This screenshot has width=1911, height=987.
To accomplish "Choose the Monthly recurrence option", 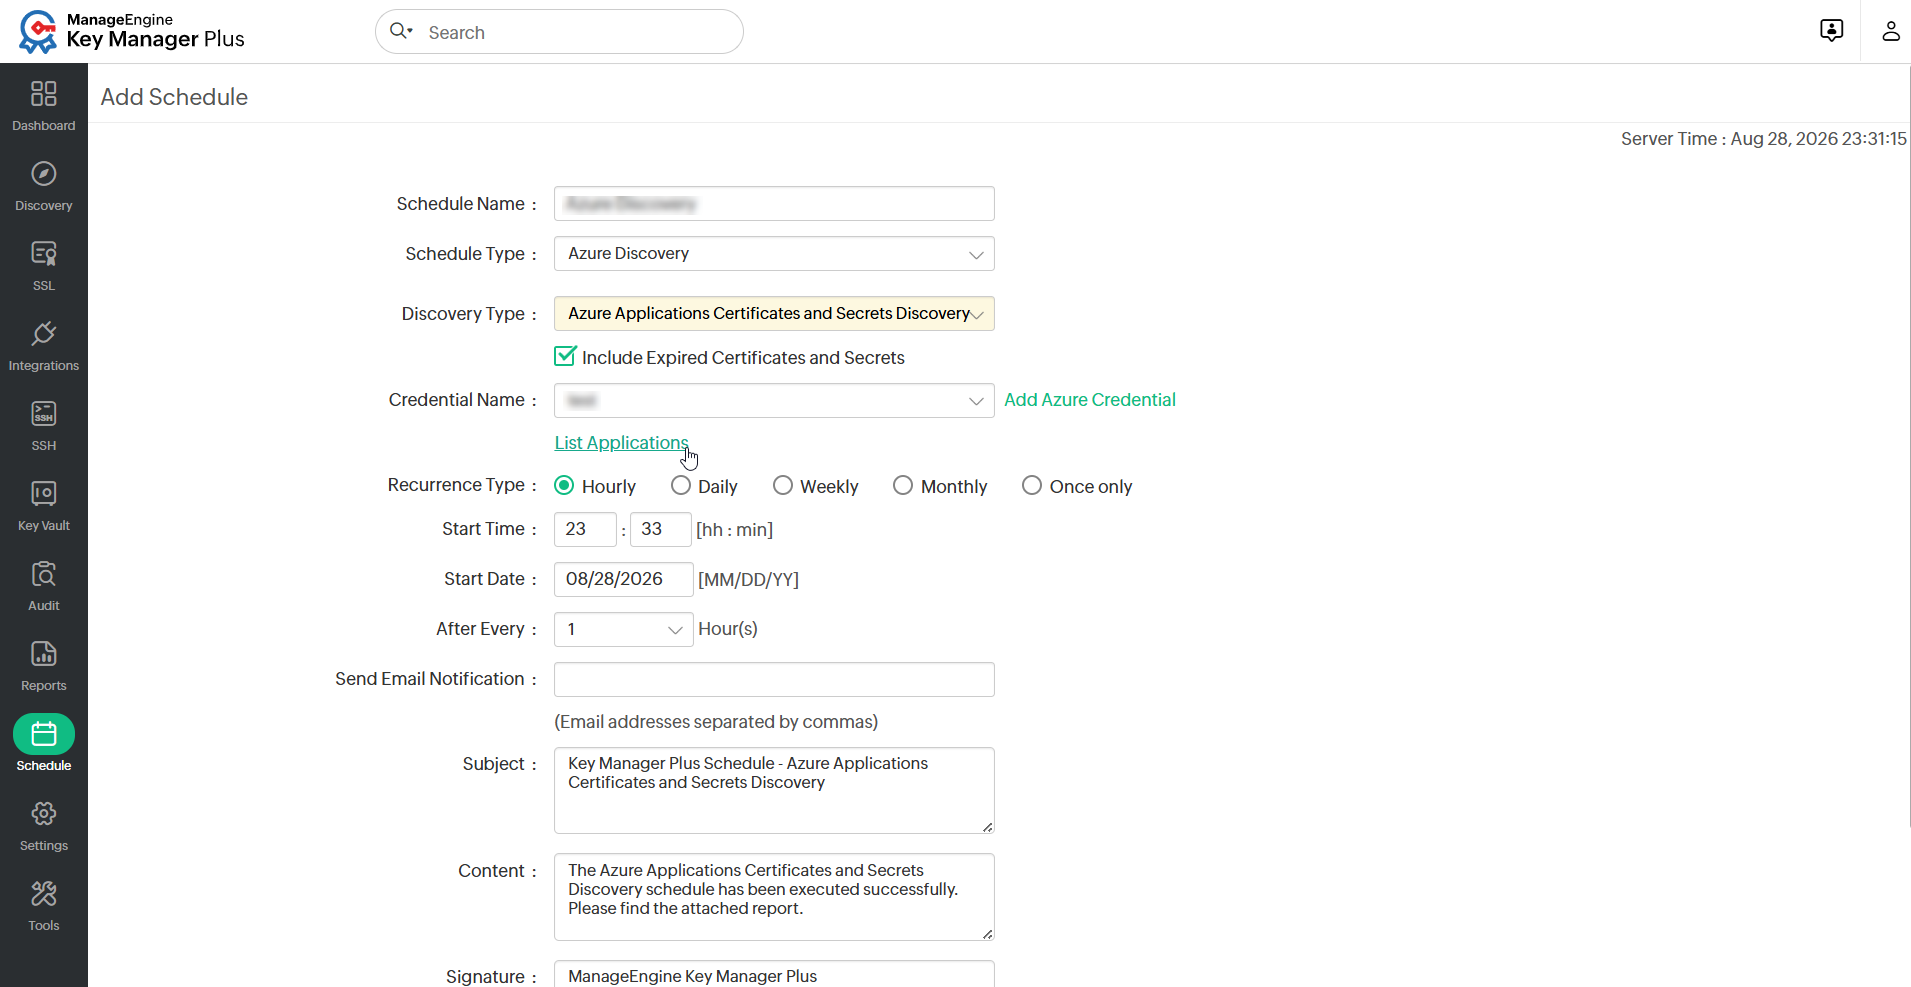I will click(x=903, y=486).
